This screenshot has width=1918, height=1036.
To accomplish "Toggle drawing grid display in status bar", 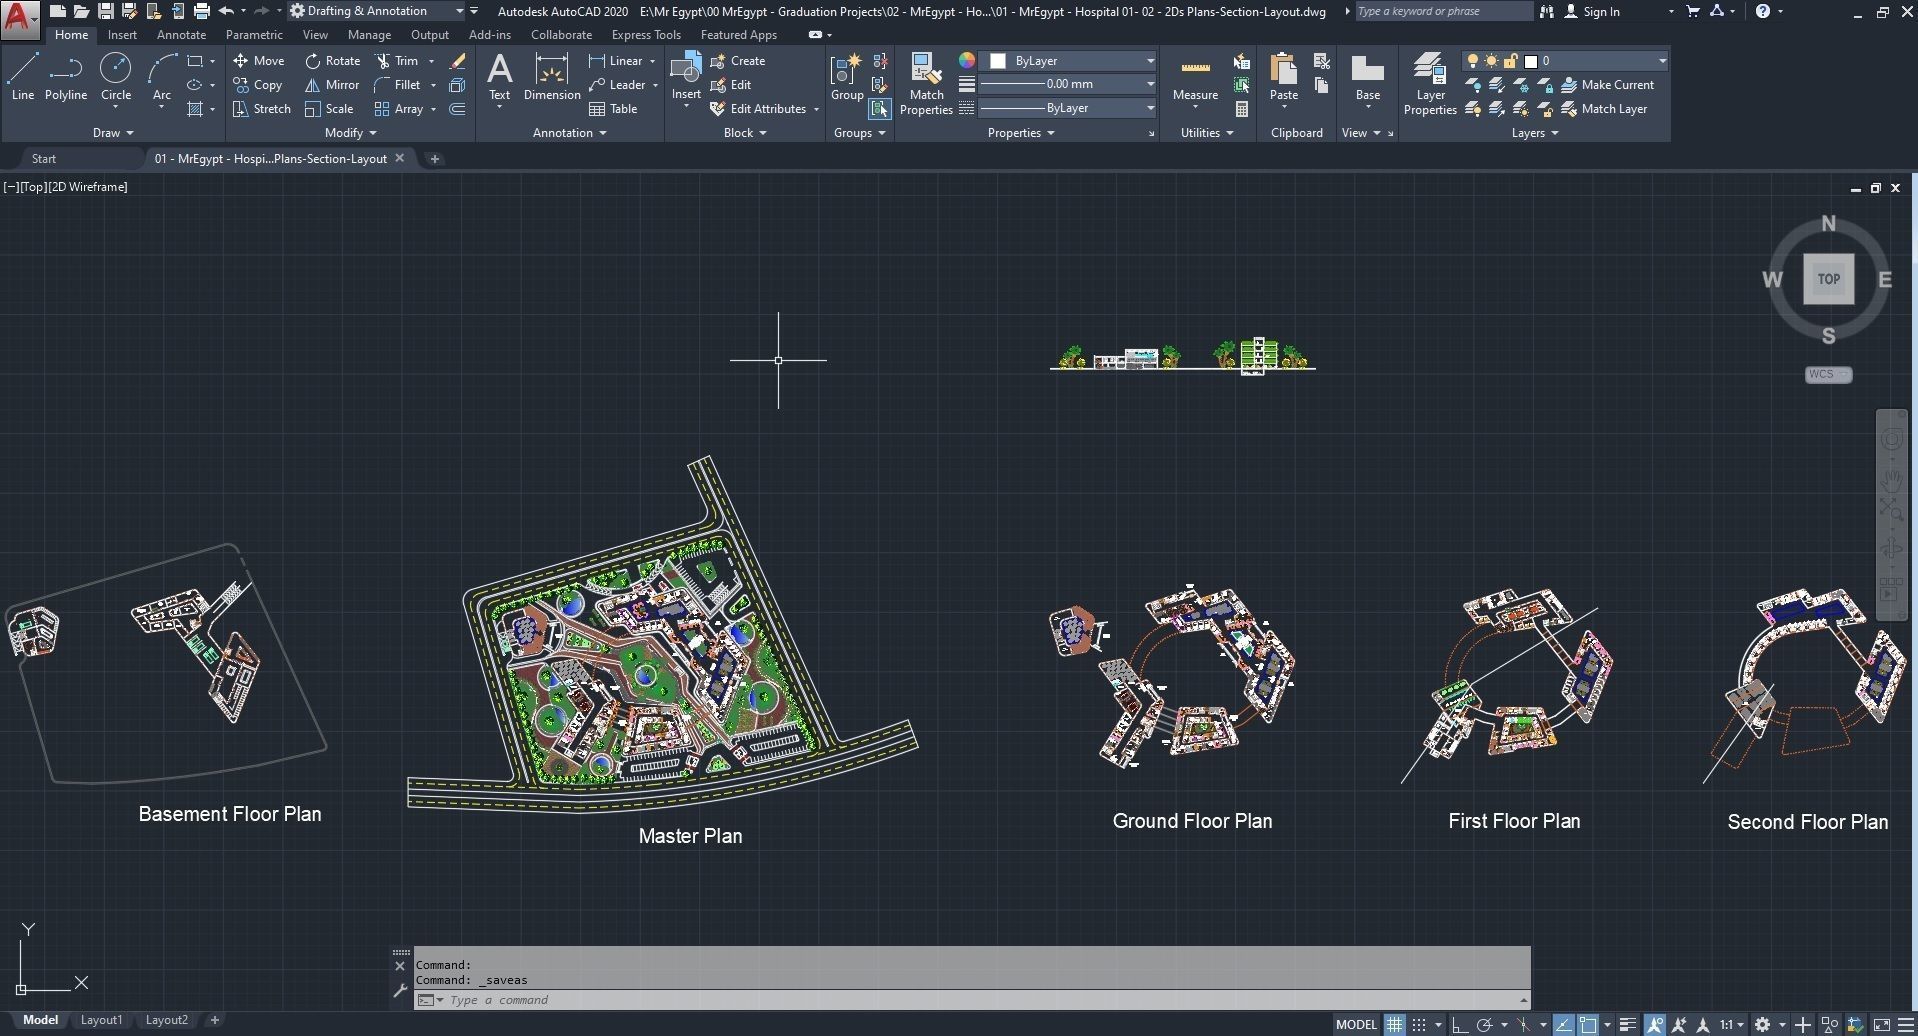I will (1394, 1024).
